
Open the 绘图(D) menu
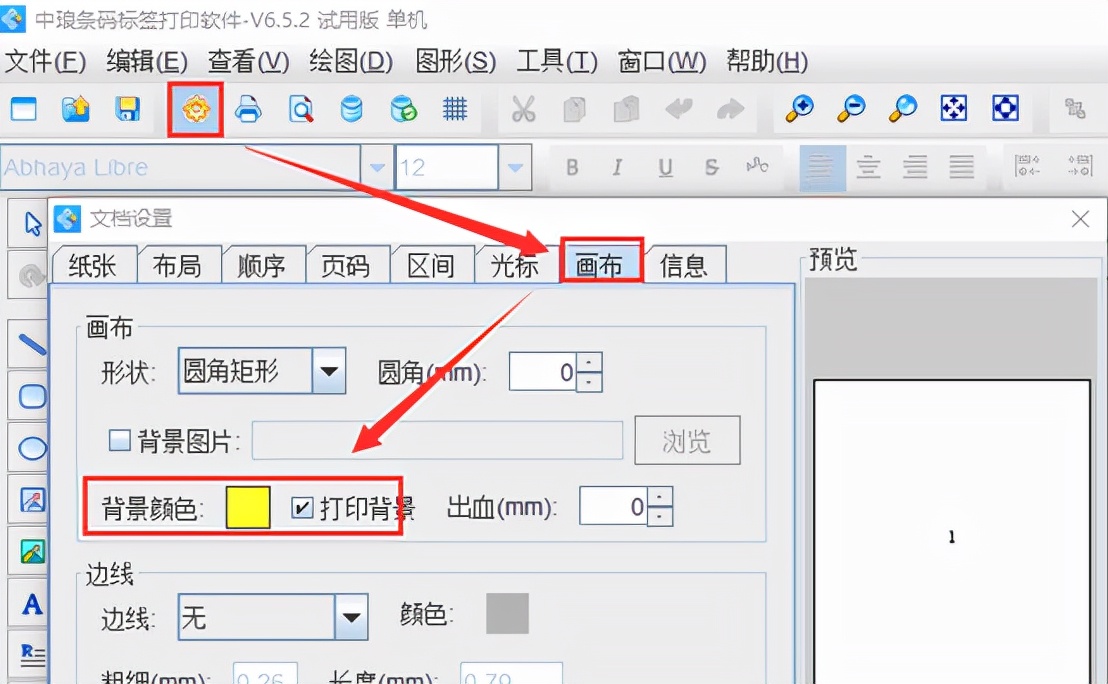pyautogui.click(x=350, y=61)
